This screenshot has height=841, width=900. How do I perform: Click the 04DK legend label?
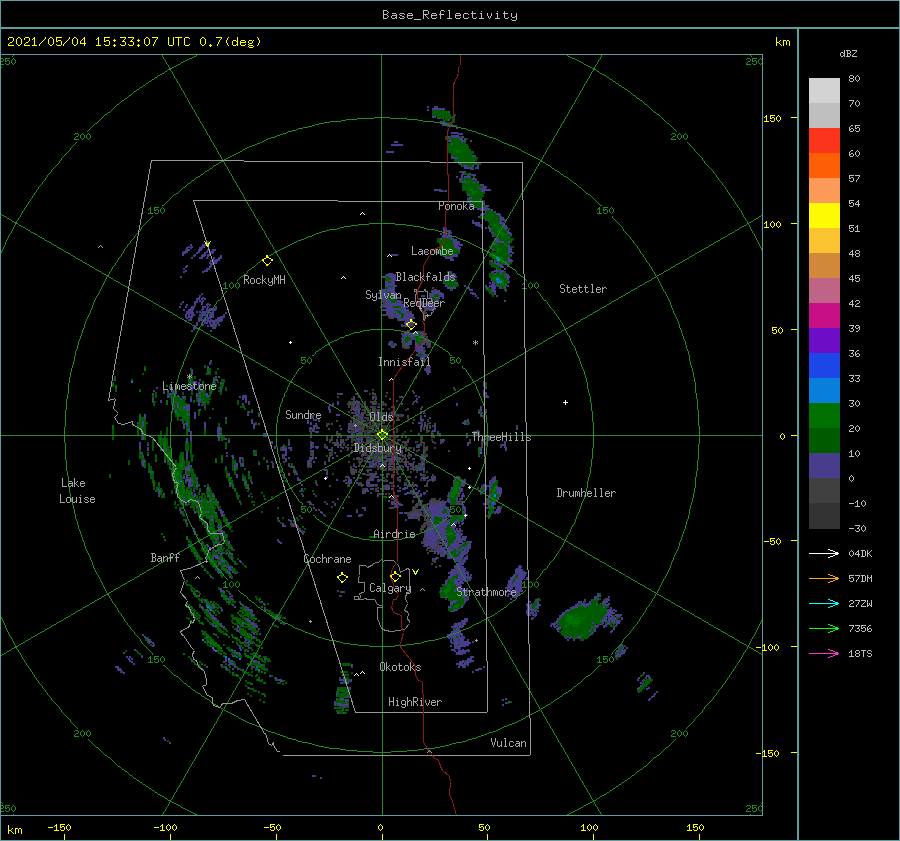point(860,554)
